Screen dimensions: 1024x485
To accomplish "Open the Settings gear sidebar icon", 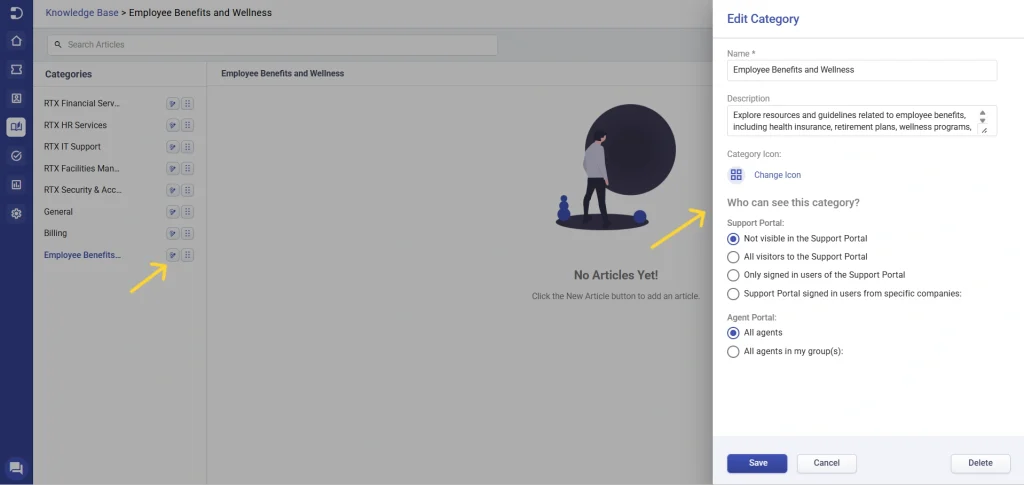I will pos(16,213).
